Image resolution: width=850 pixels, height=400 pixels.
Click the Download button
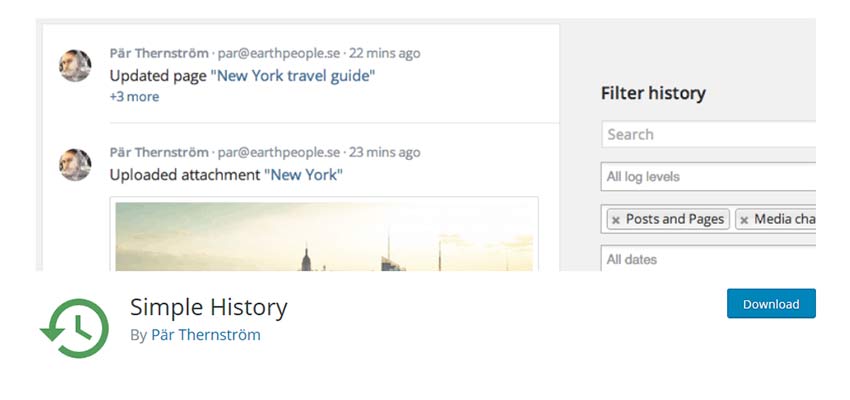pyautogui.click(x=770, y=304)
